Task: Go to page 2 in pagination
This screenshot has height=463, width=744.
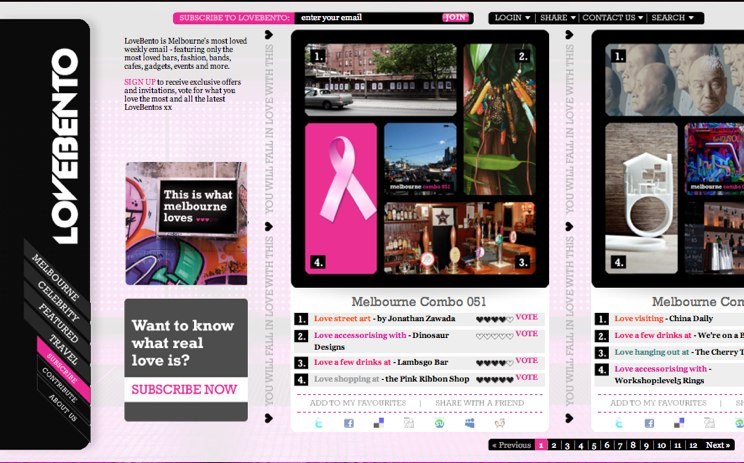Action: (x=554, y=445)
